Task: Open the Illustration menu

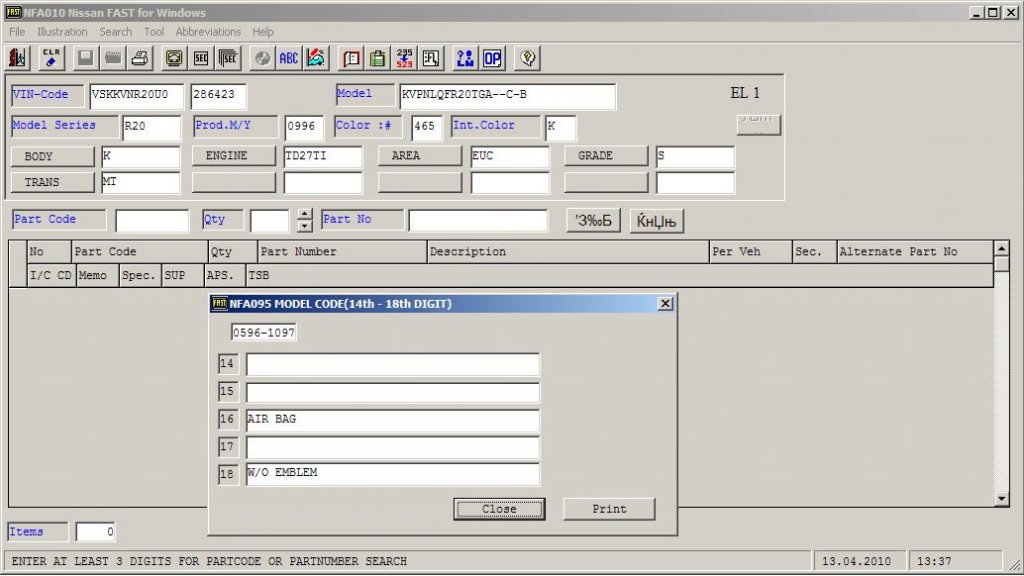Action: coord(62,32)
